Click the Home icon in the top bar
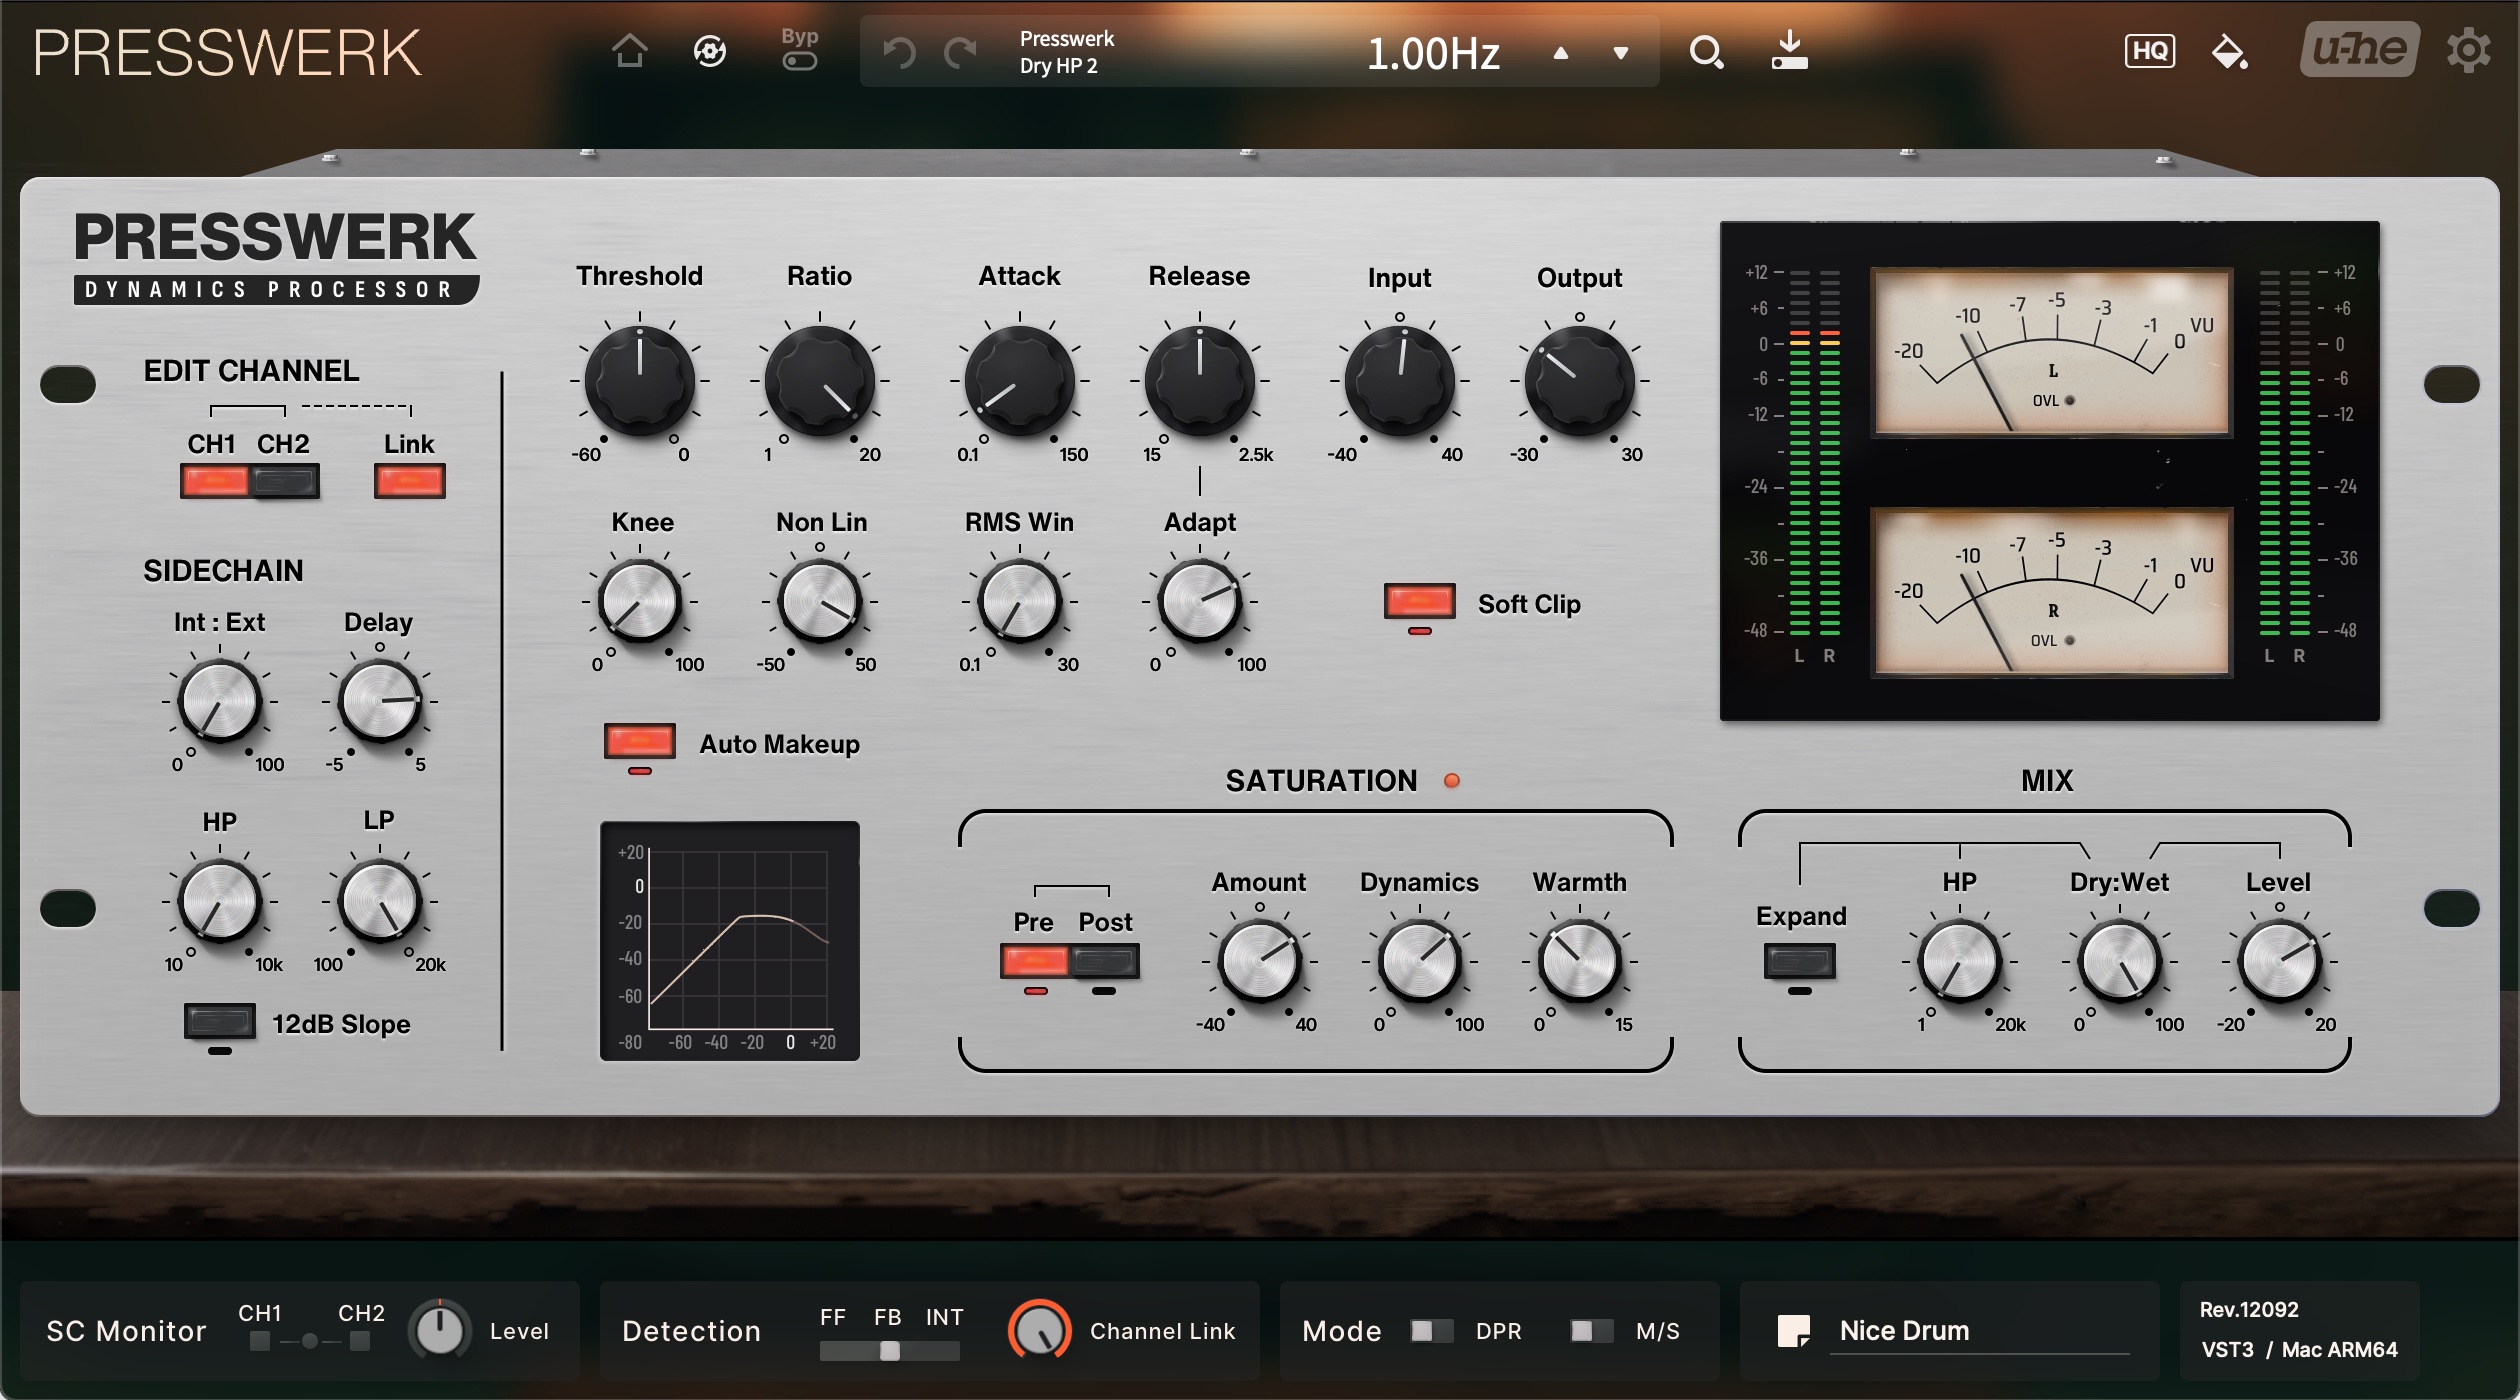The width and height of the screenshot is (2520, 1400). [x=629, y=51]
